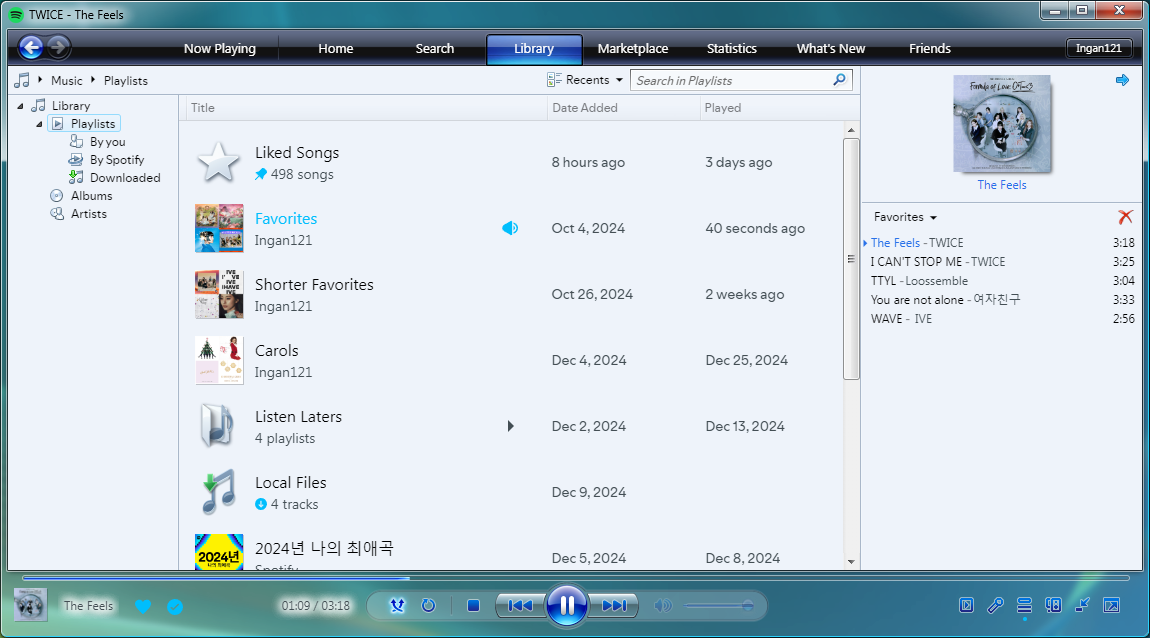The height and width of the screenshot is (638, 1150).
Task: Open the Favorites queue dropdown
Action: click(x=905, y=217)
